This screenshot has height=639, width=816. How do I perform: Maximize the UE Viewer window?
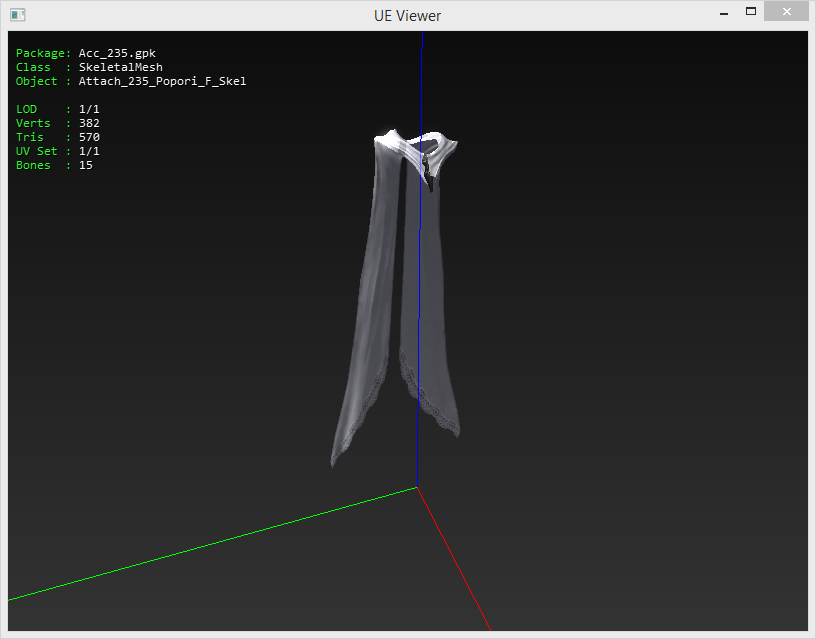click(x=750, y=12)
